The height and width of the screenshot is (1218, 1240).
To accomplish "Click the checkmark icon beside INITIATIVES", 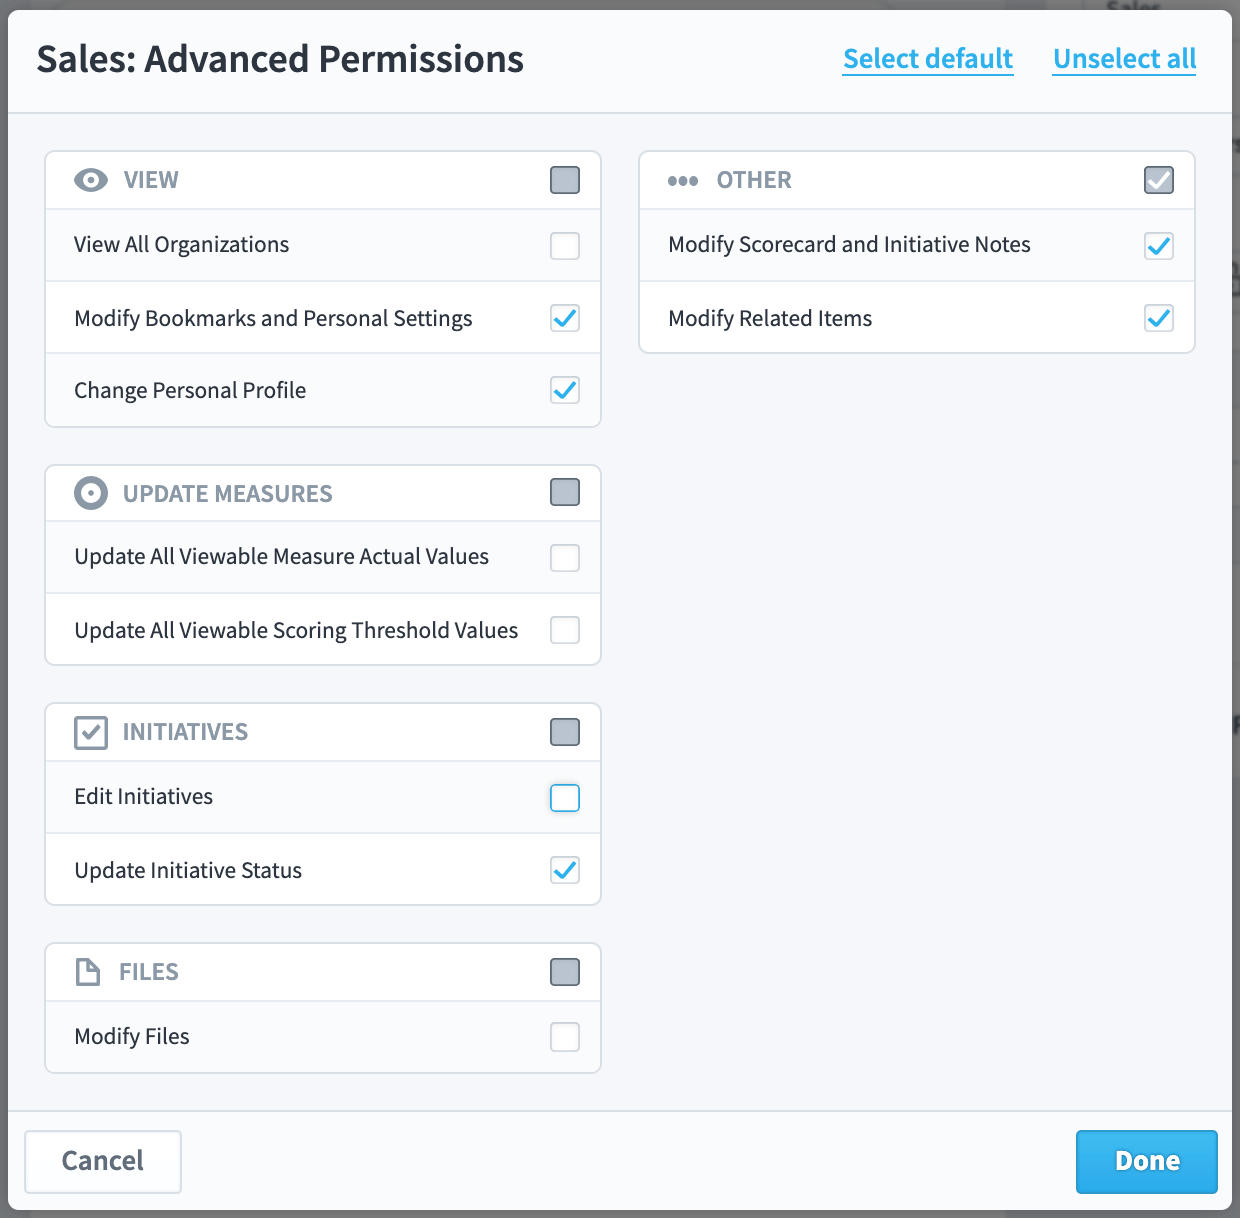I will coord(91,732).
